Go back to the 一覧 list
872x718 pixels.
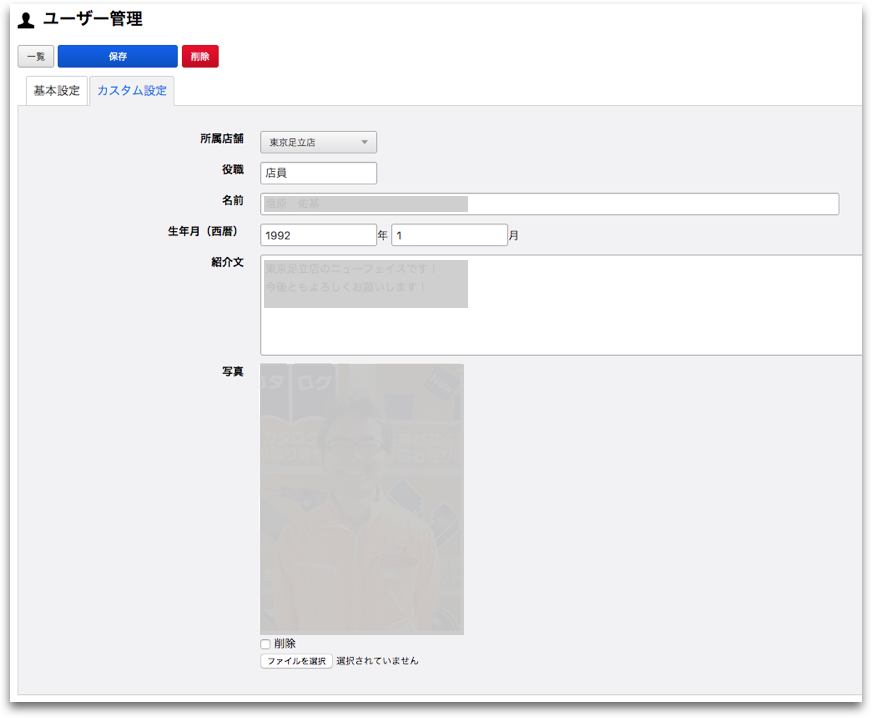click(36, 57)
